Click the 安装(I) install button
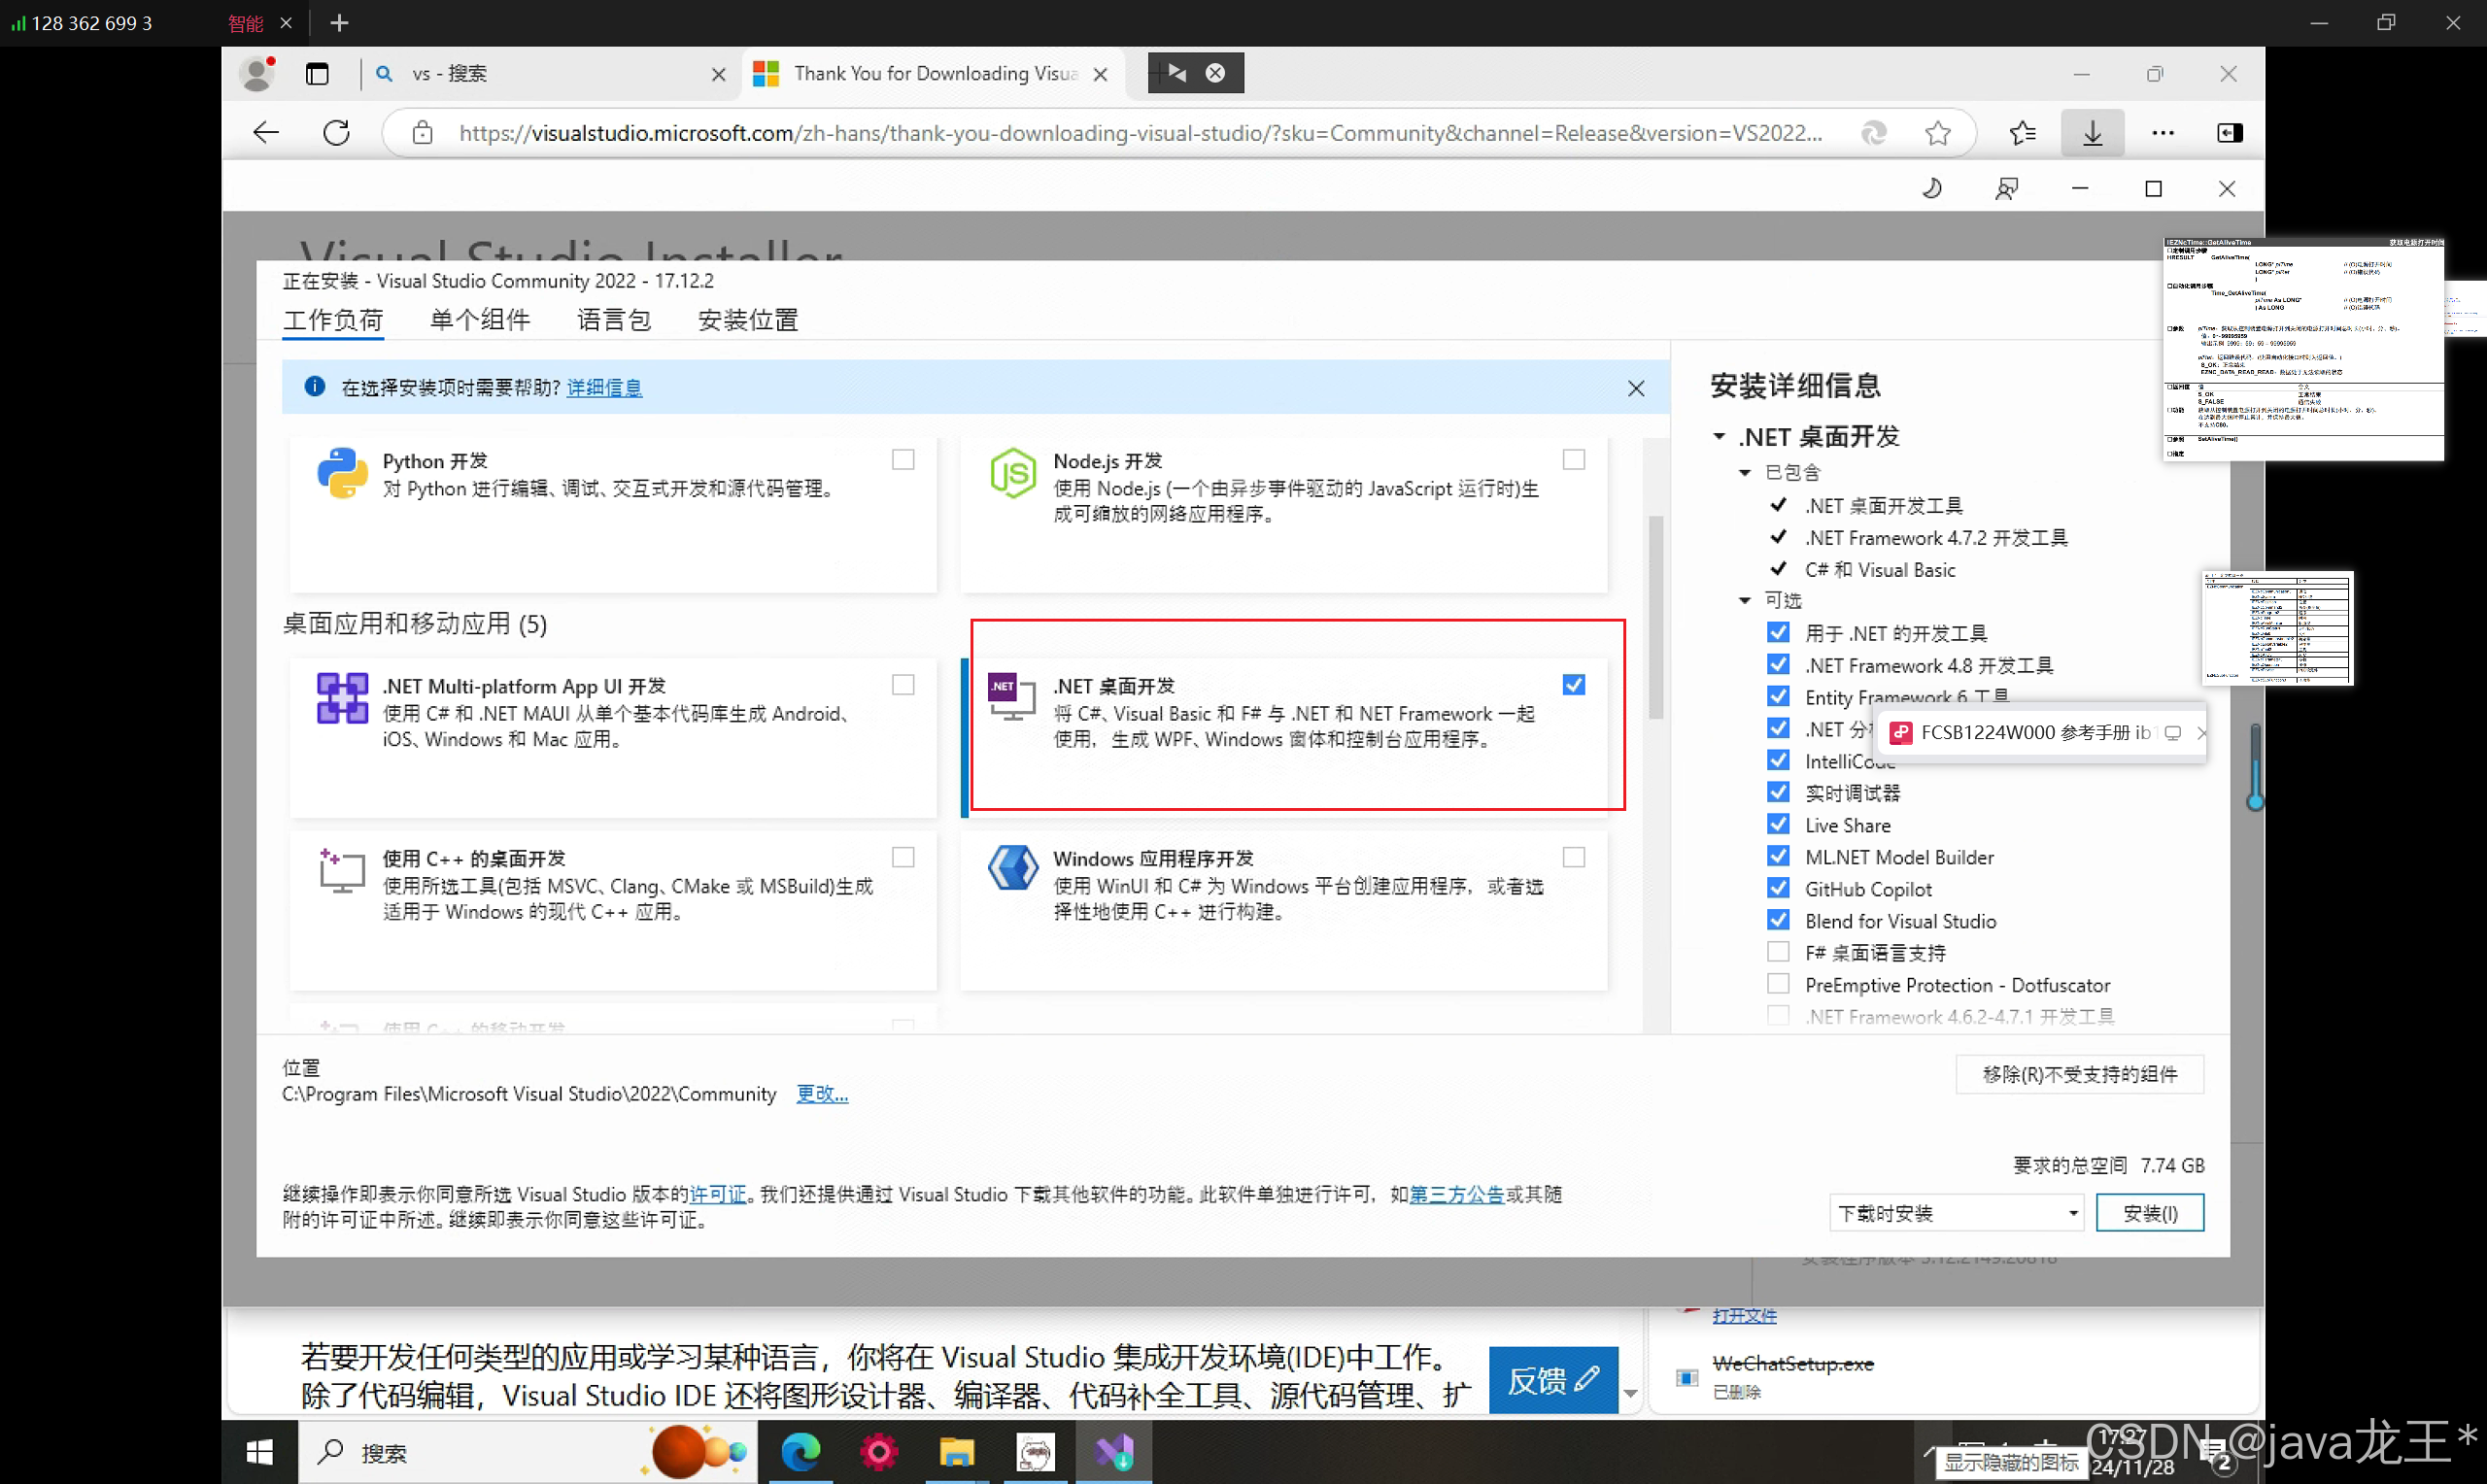2487x1484 pixels. click(x=2150, y=1213)
